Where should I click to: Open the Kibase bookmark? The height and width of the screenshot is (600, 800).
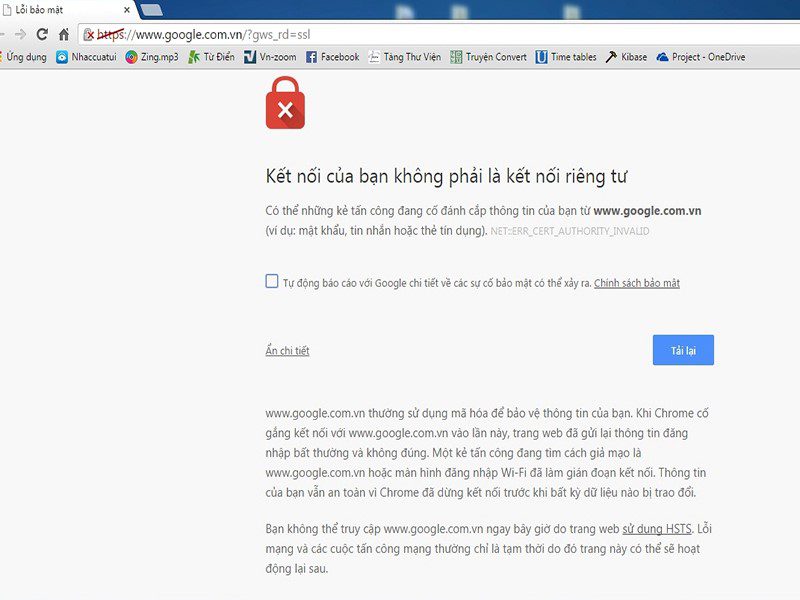tap(626, 57)
